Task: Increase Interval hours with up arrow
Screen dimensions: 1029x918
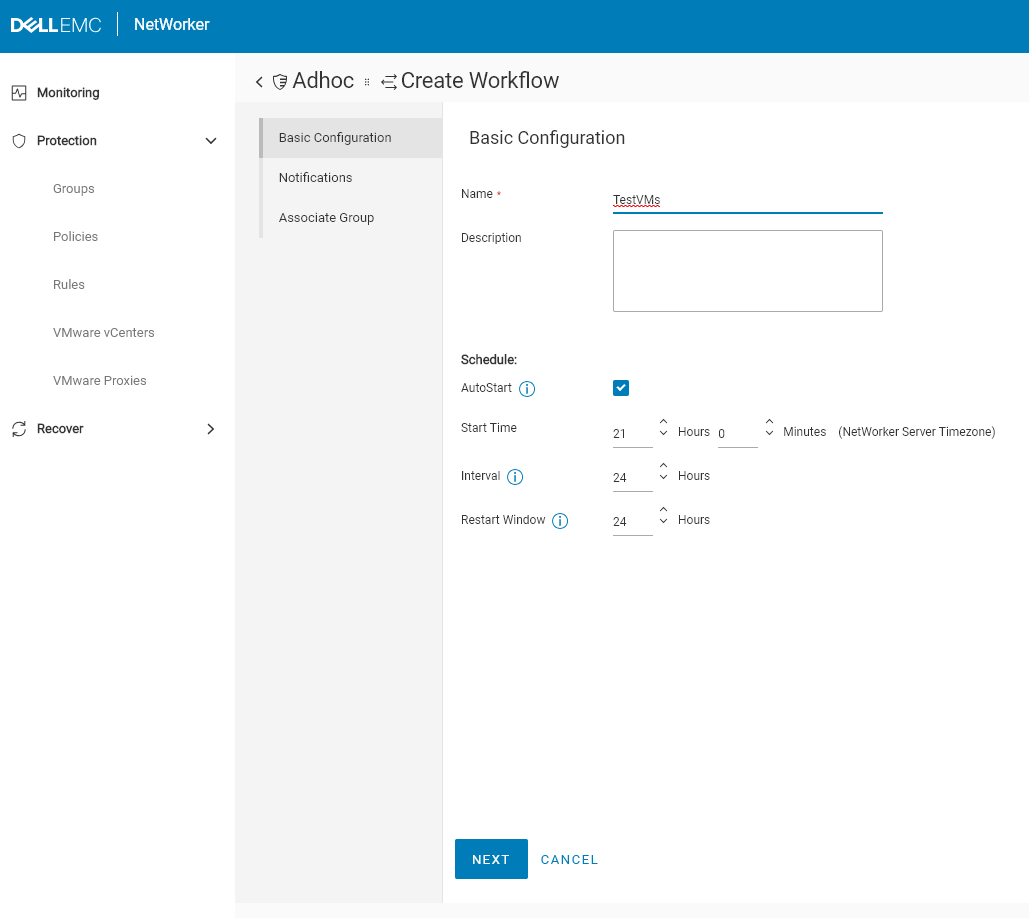Action: point(663,465)
